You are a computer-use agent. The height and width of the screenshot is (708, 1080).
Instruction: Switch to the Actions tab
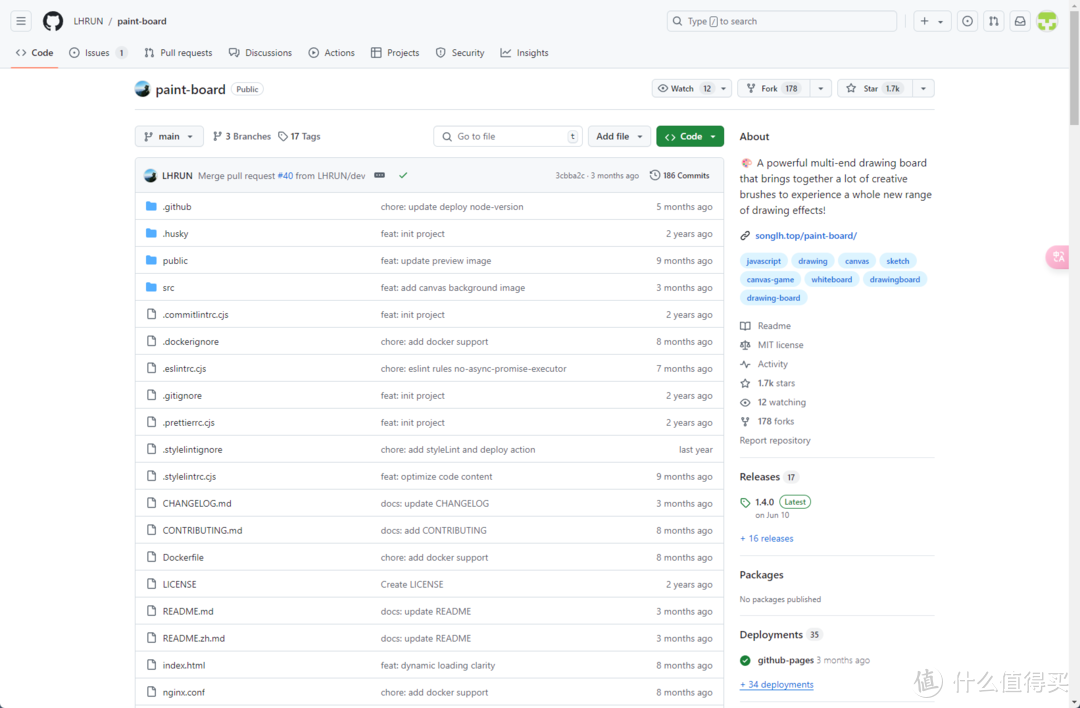pyautogui.click(x=331, y=53)
